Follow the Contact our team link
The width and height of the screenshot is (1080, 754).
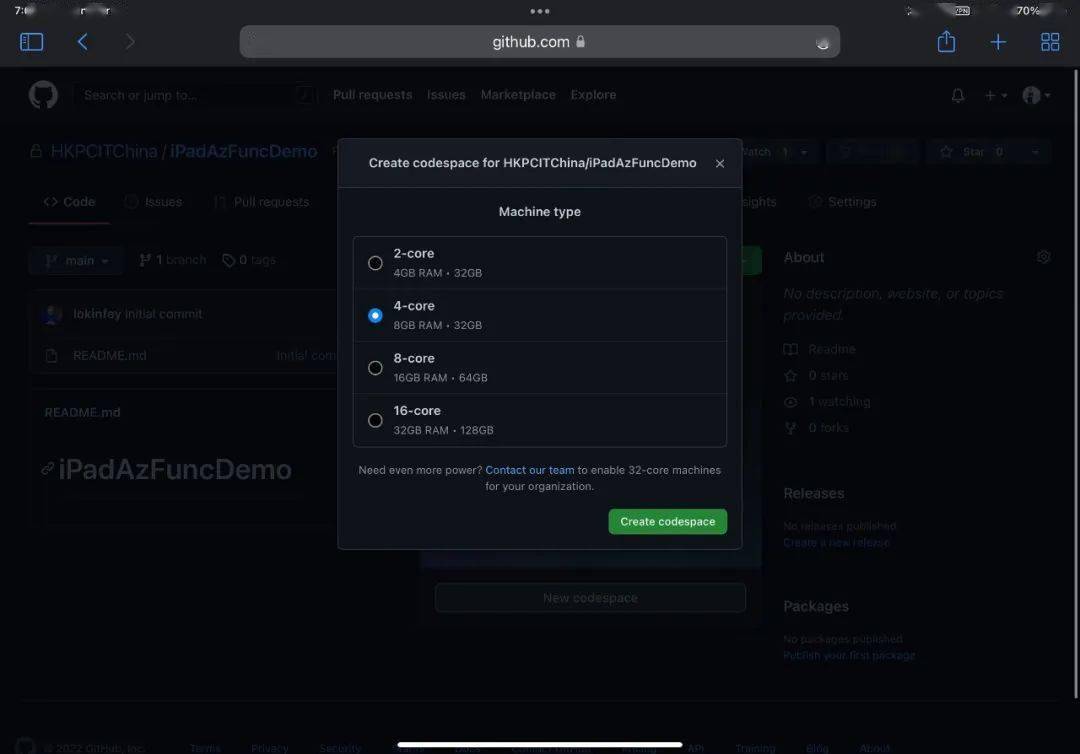click(529, 469)
